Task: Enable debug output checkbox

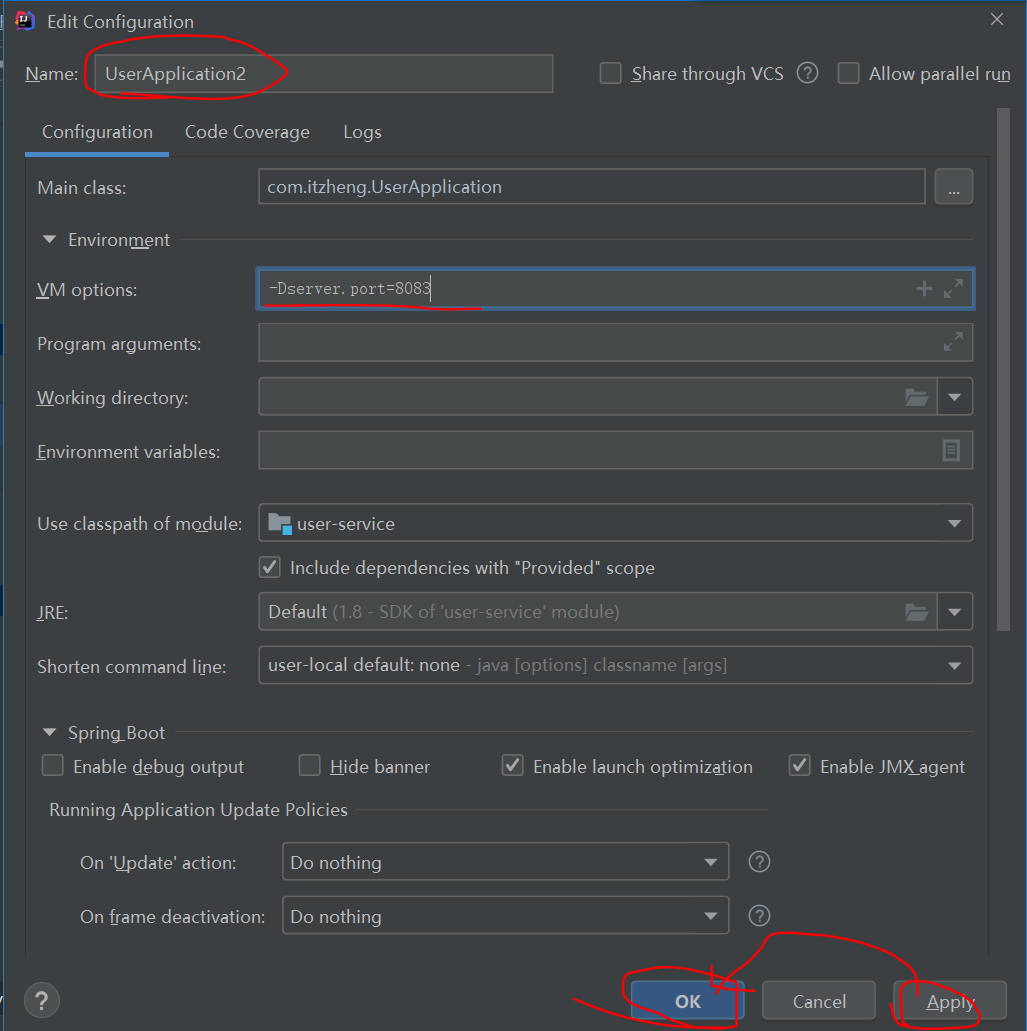Action: [53, 765]
